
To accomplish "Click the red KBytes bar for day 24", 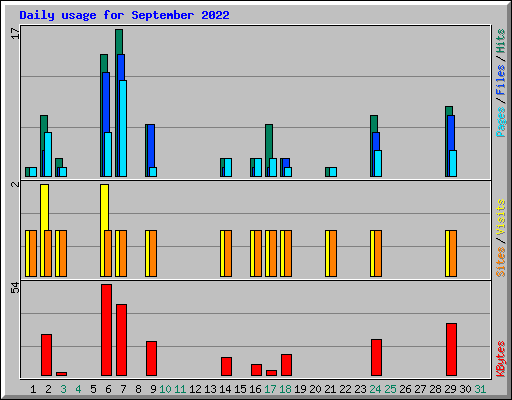I will (x=376, y=358).
